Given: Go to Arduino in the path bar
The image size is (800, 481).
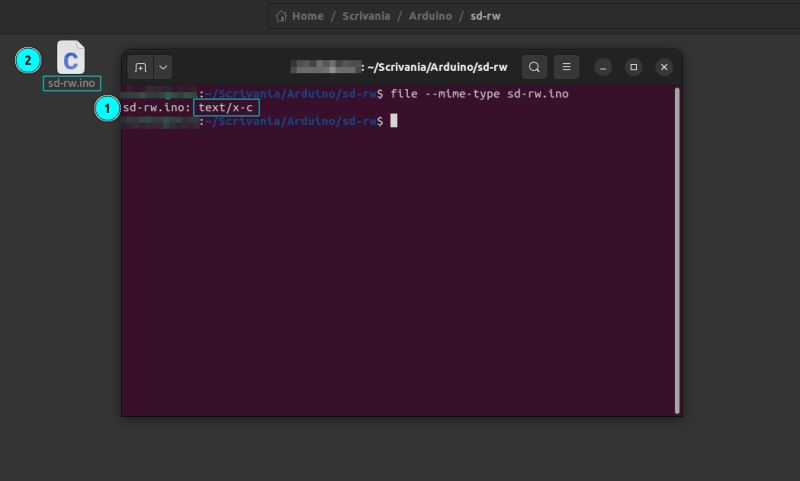Looking at the screenshot, I should coord(430,16).
